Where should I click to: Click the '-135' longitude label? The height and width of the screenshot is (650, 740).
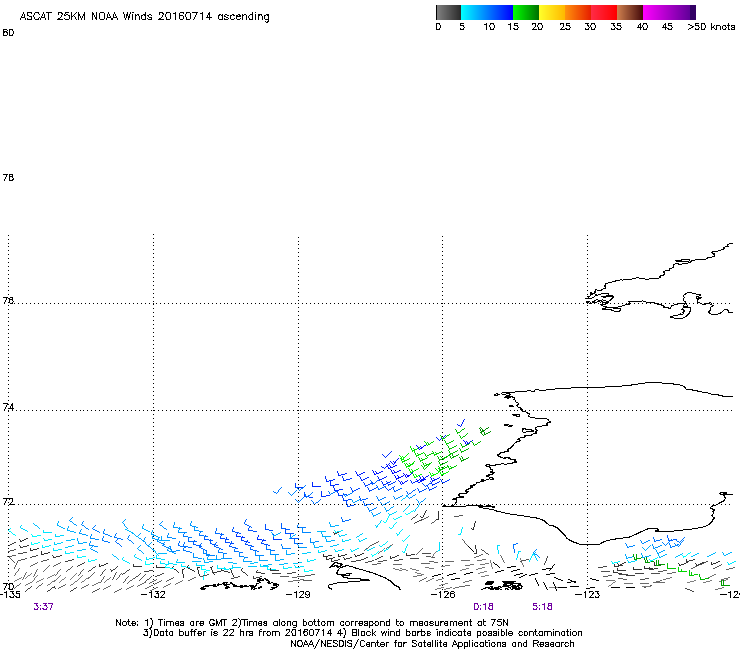10,594
